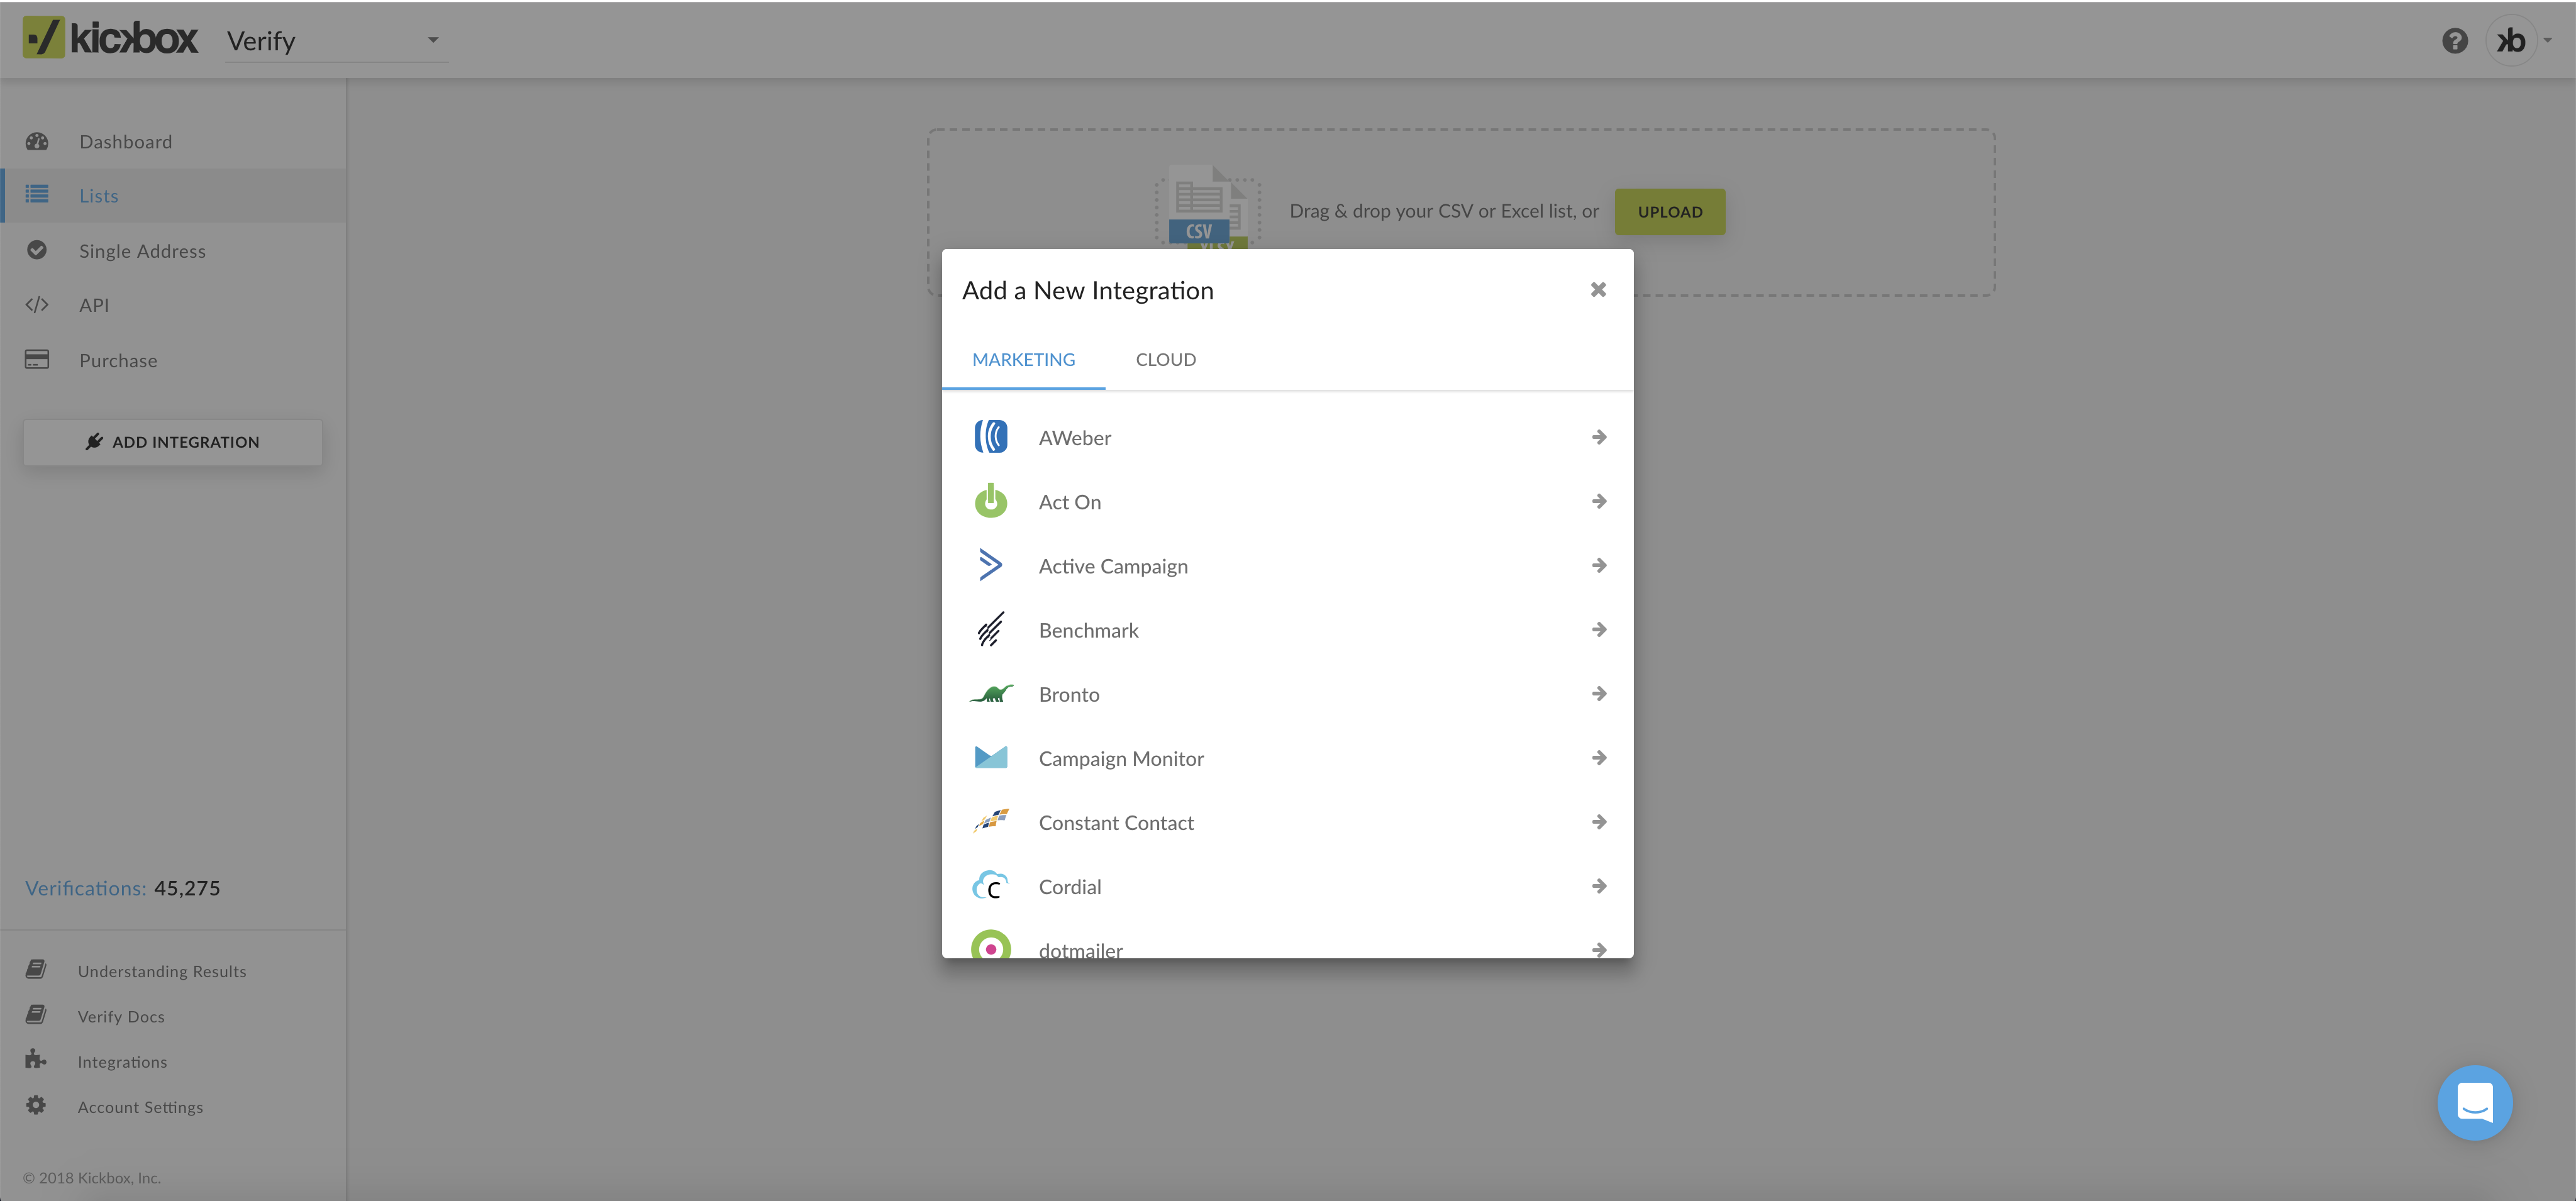Viewport: 2576px width, 1201px height.
Task: Select the MARKETING tab
Action: click(x=1023, y=359)
